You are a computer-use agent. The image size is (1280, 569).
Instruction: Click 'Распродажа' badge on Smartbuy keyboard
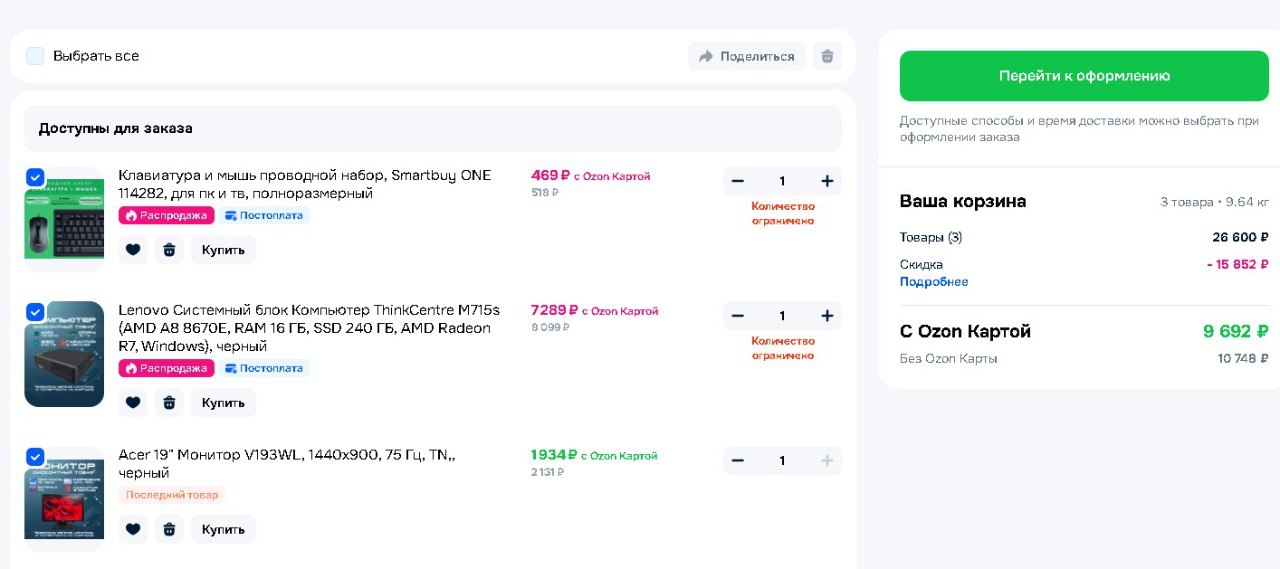point(167,215)
